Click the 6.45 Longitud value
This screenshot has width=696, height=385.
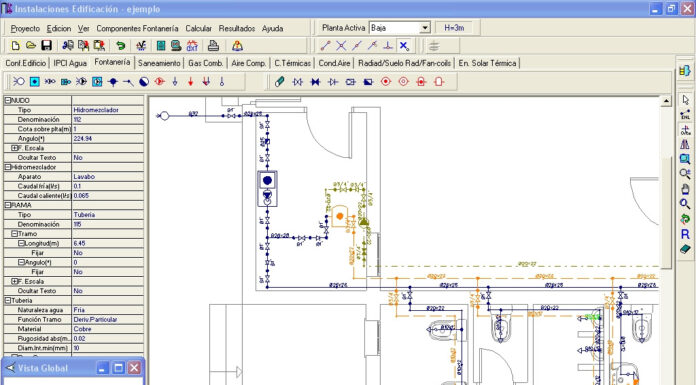(108, 243)
